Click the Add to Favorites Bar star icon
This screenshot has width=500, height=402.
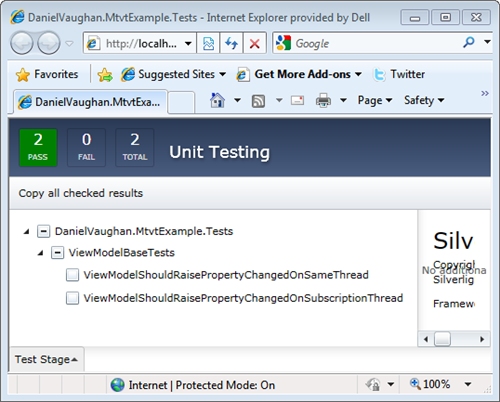105,74
